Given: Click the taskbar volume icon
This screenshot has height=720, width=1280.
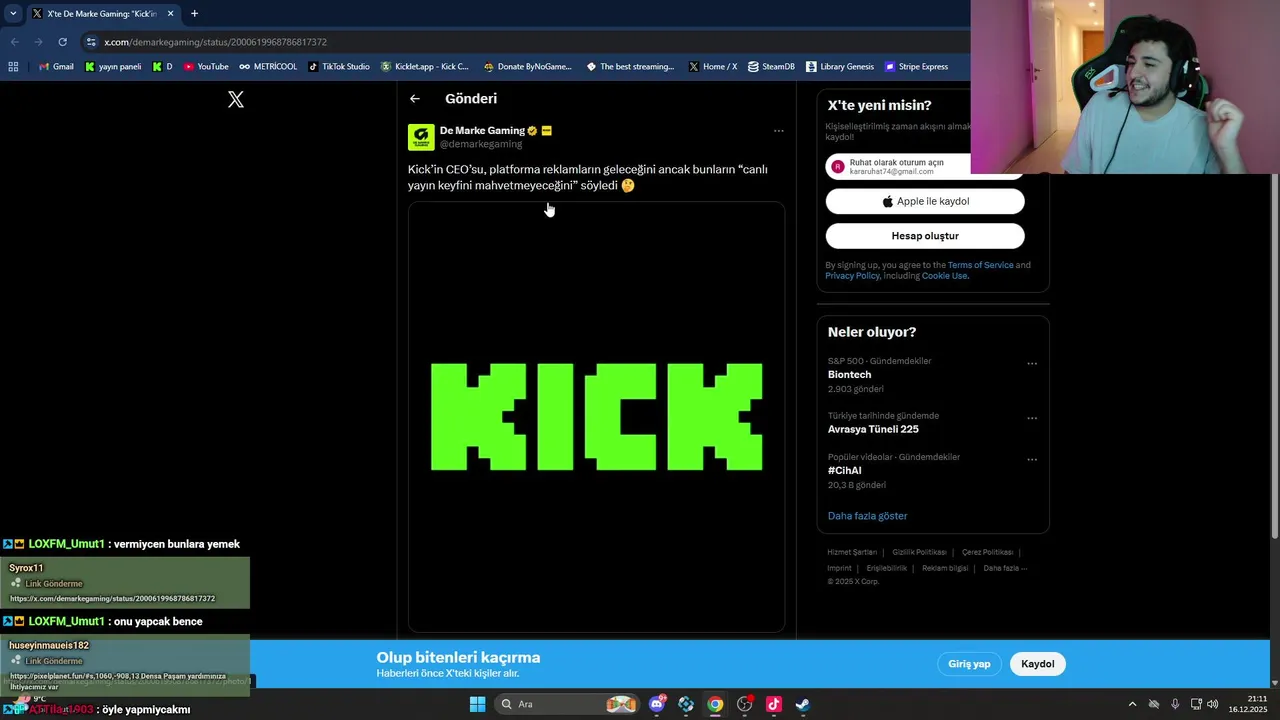Looking at the screenshot, I should click(x=1213, y=704).
